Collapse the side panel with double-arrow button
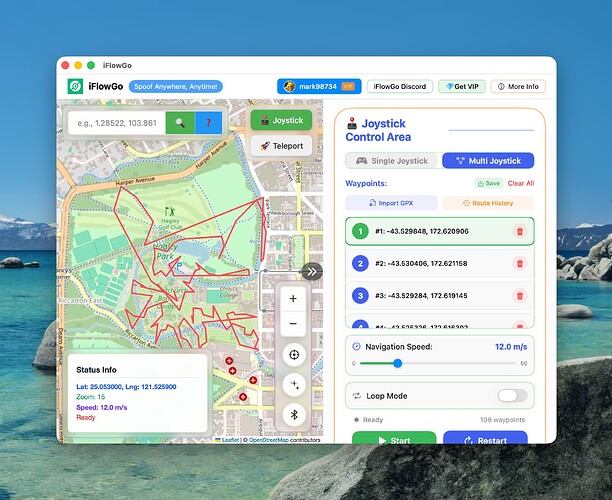The image size is (612, 500). (312, 272)
